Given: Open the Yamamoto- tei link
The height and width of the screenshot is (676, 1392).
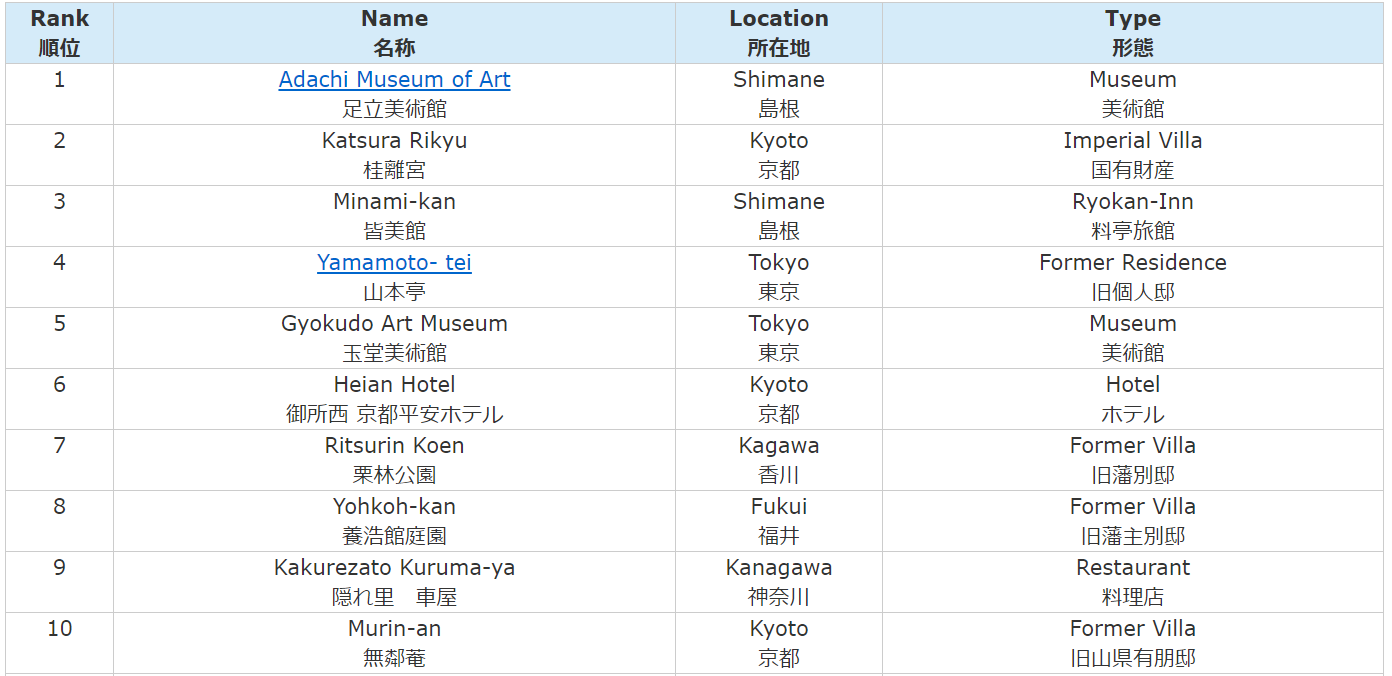Looking at the screenshot, I should coord(394,263).
